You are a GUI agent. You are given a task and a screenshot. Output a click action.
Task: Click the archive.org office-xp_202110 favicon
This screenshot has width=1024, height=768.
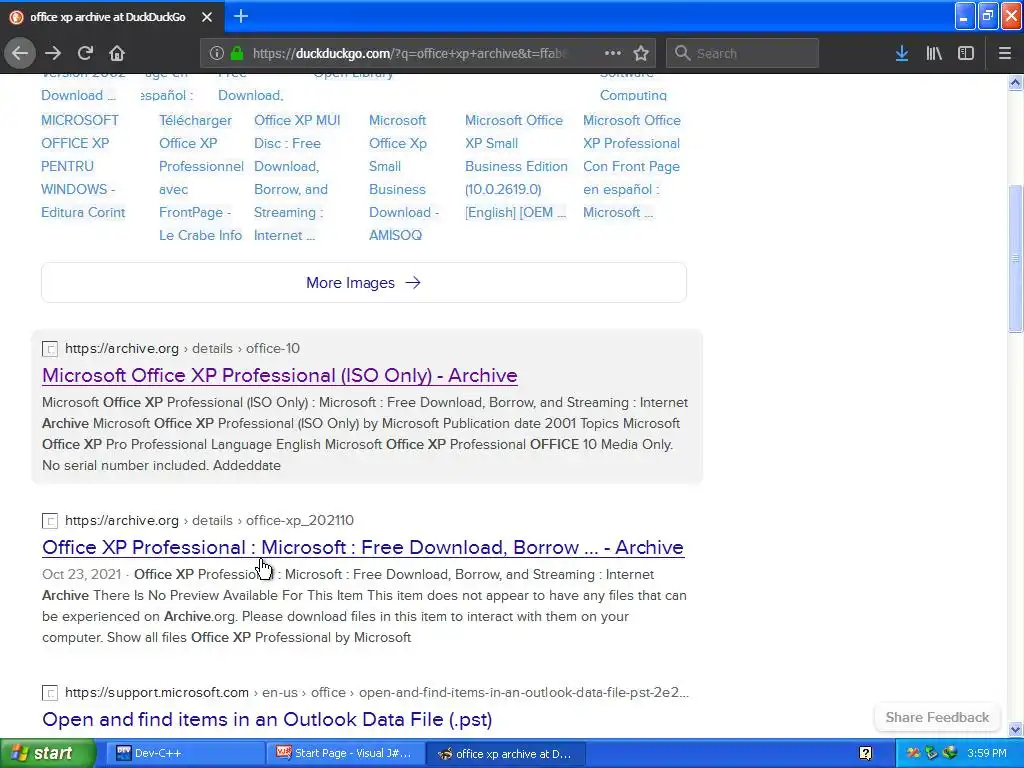tap(50, 520)
